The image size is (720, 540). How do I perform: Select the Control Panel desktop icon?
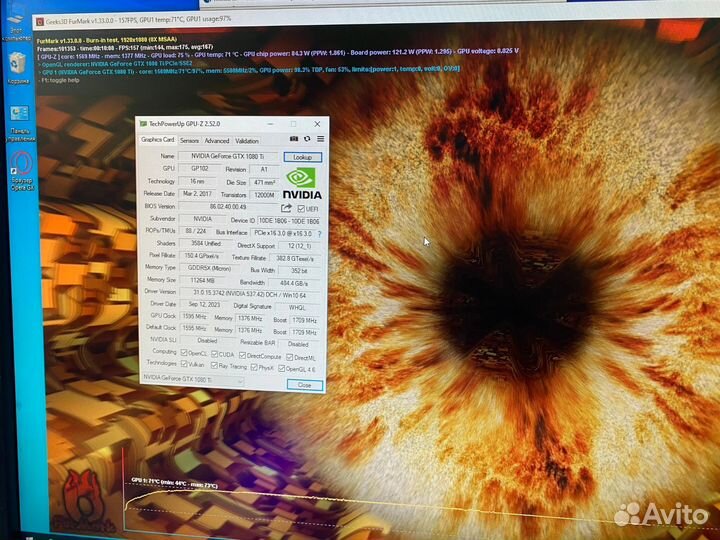click(19, 113)
